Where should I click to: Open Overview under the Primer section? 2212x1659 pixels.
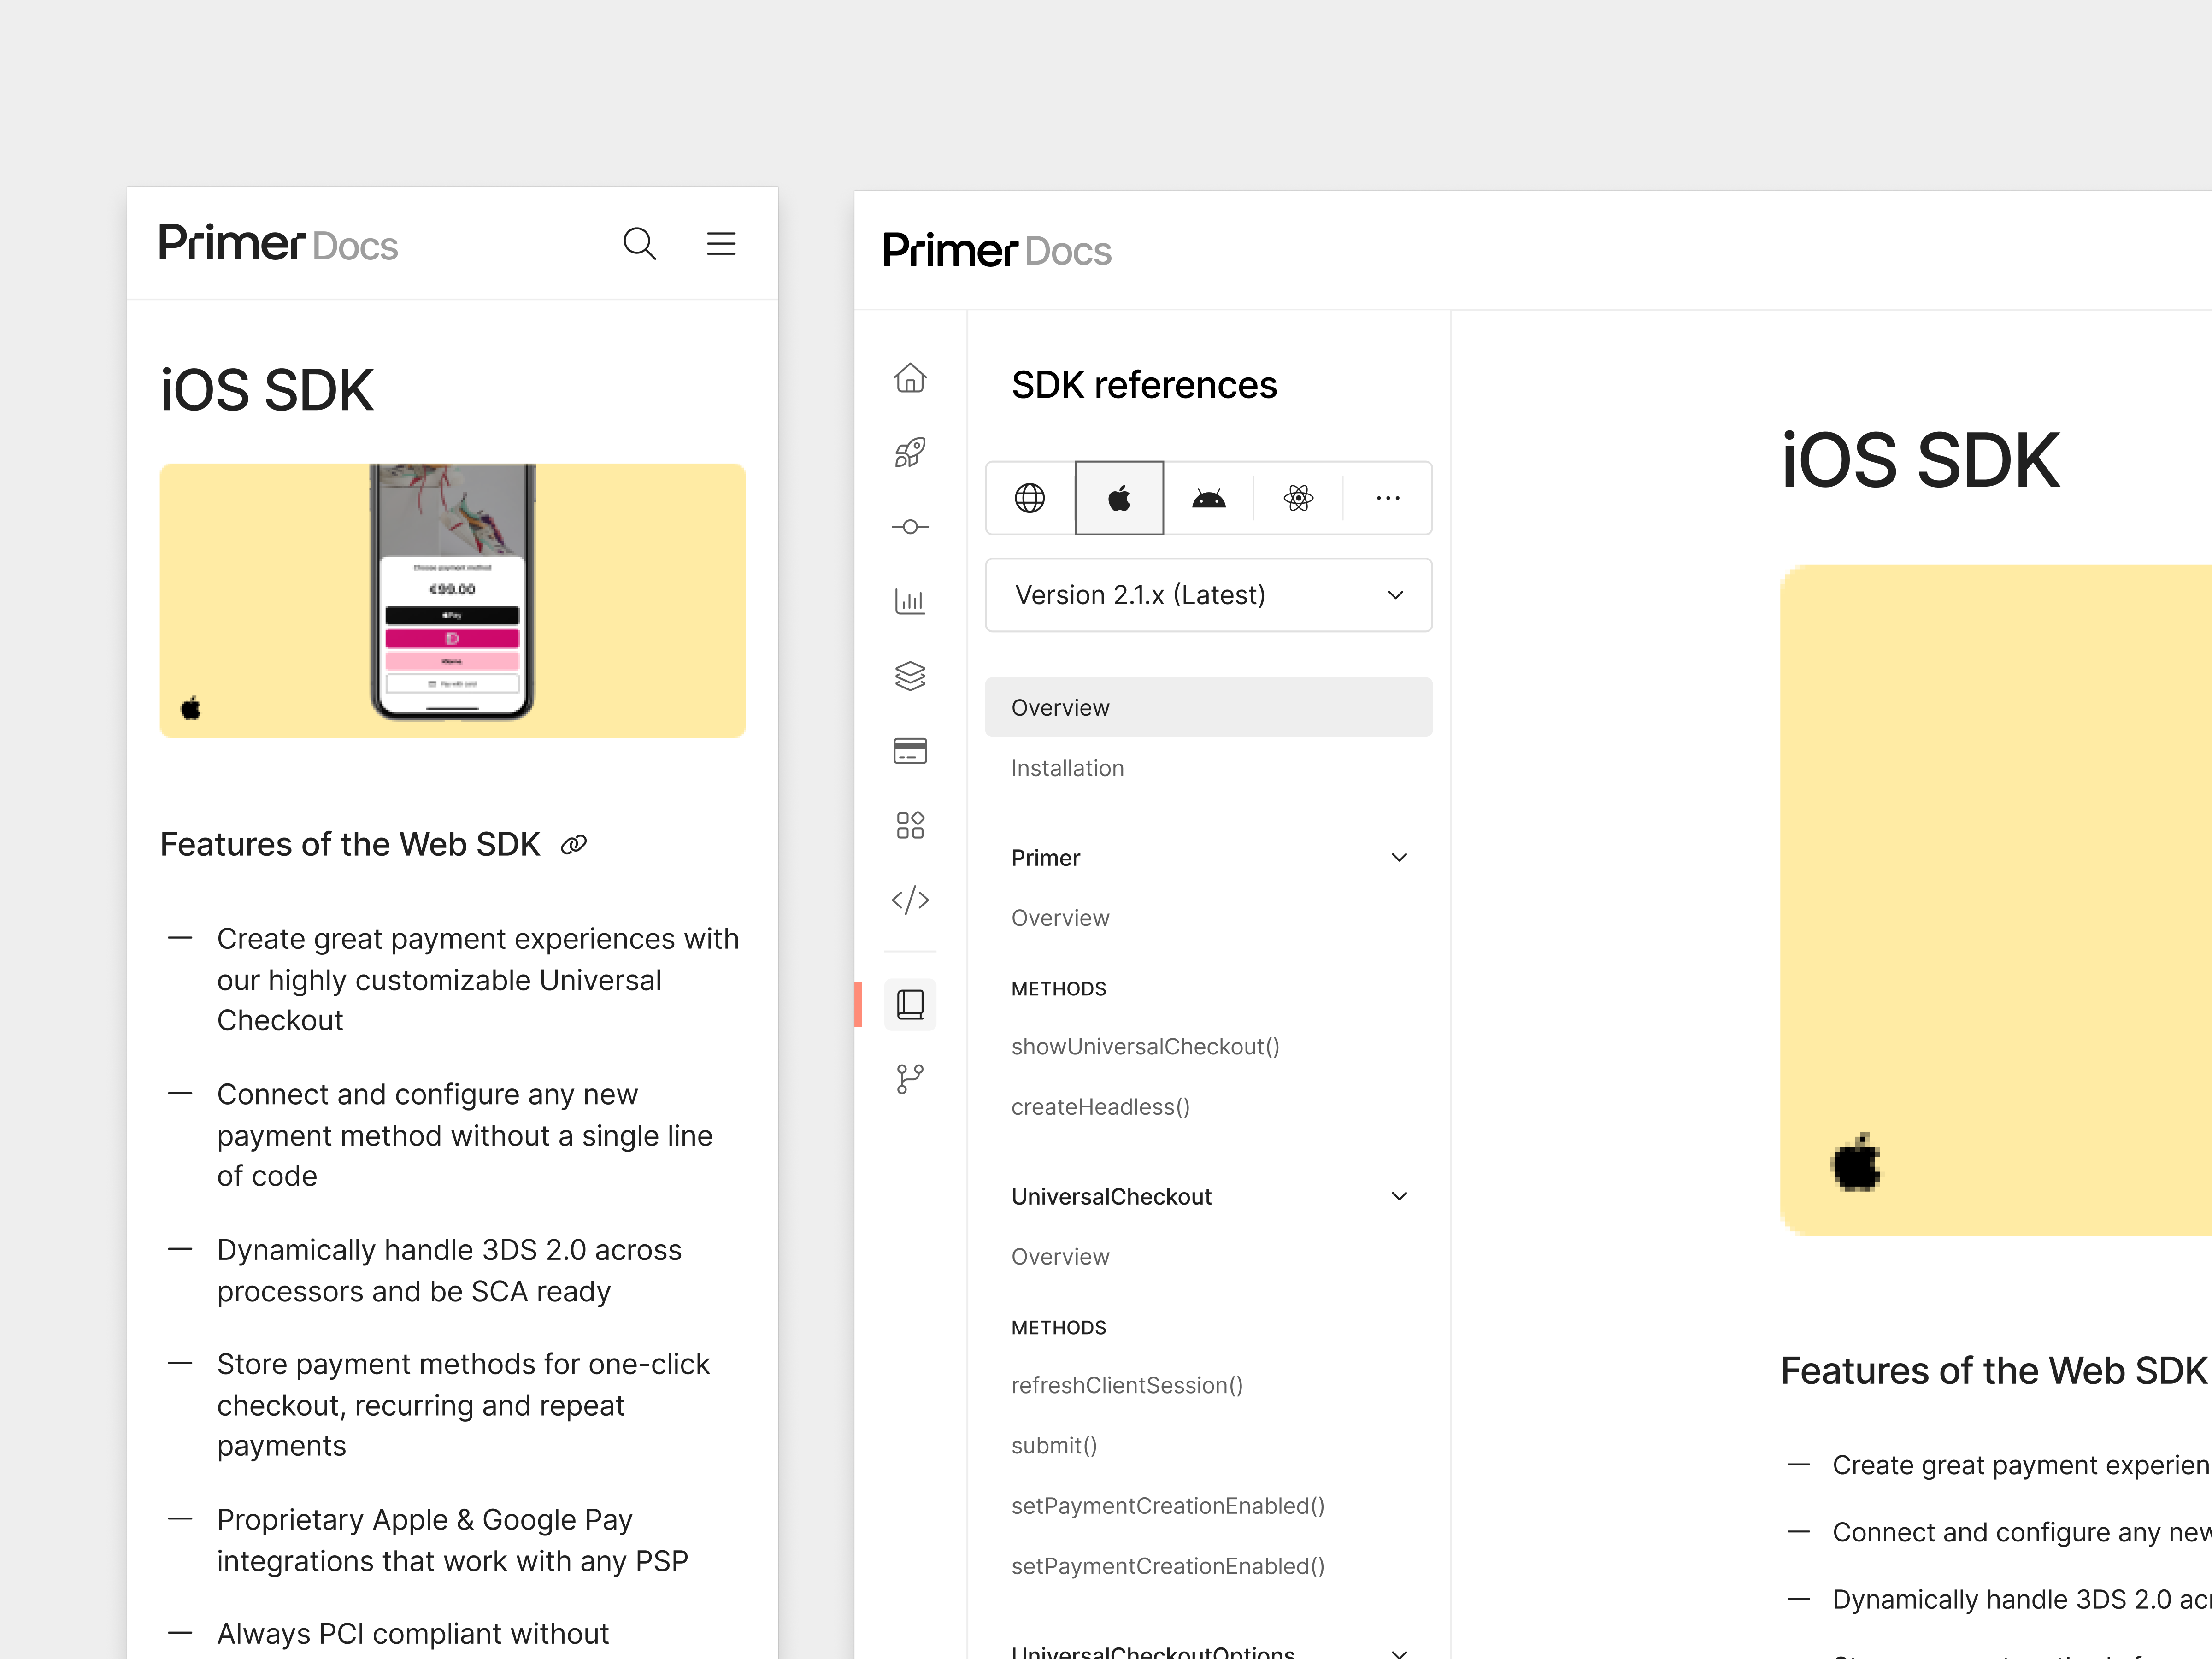(x=1060, y=918)
